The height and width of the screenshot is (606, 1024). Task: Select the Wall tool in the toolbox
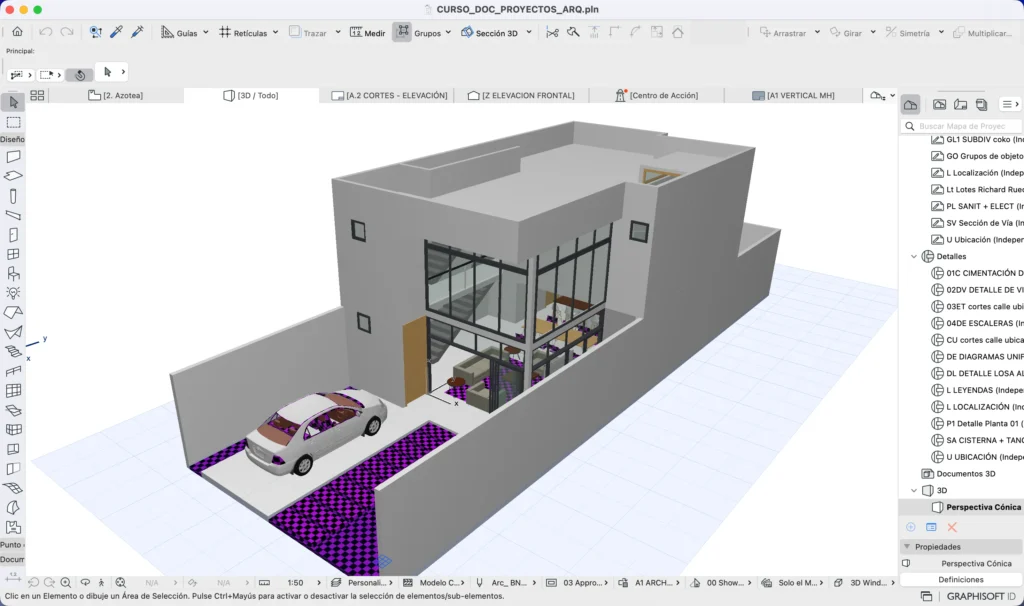[x=13, y=157]
